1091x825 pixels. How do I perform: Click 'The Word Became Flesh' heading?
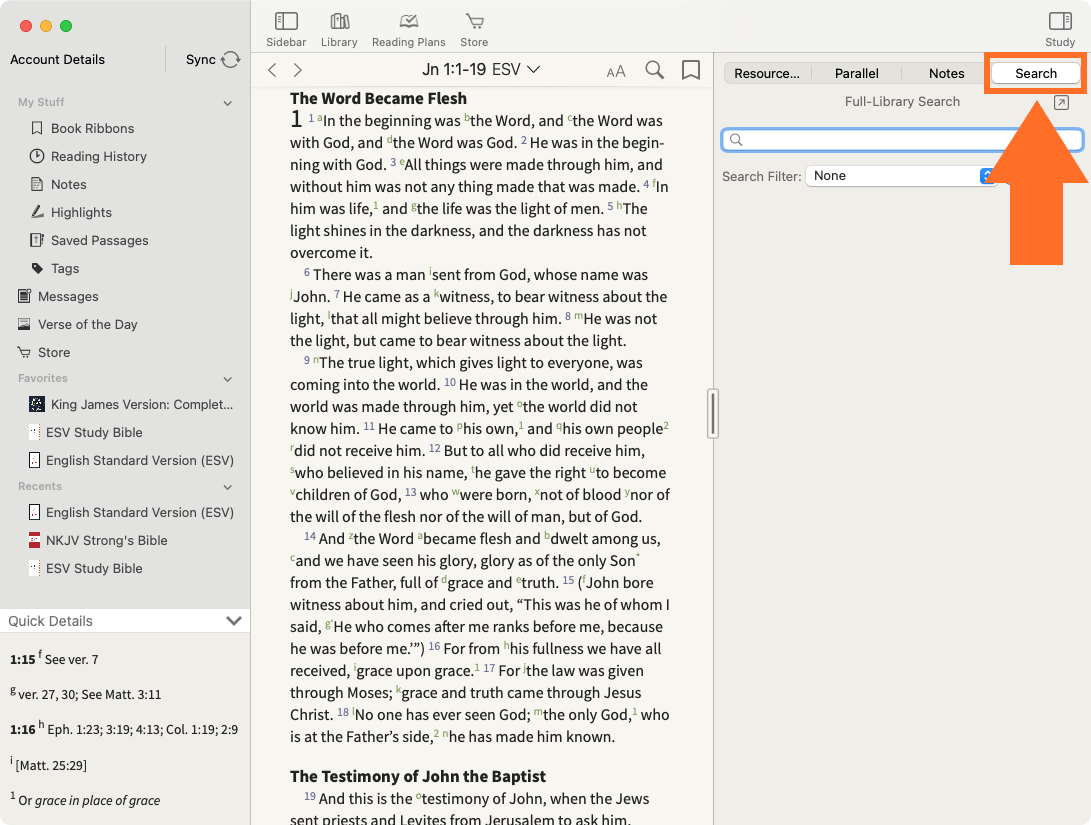(379, 99)
